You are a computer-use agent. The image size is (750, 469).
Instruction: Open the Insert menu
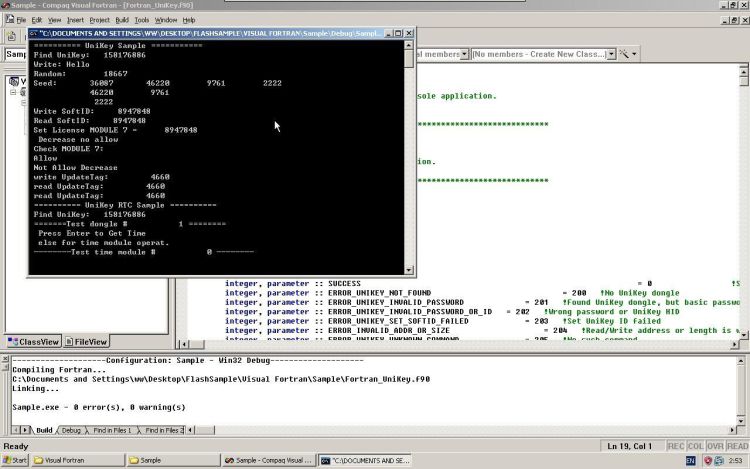click(75, 20)
